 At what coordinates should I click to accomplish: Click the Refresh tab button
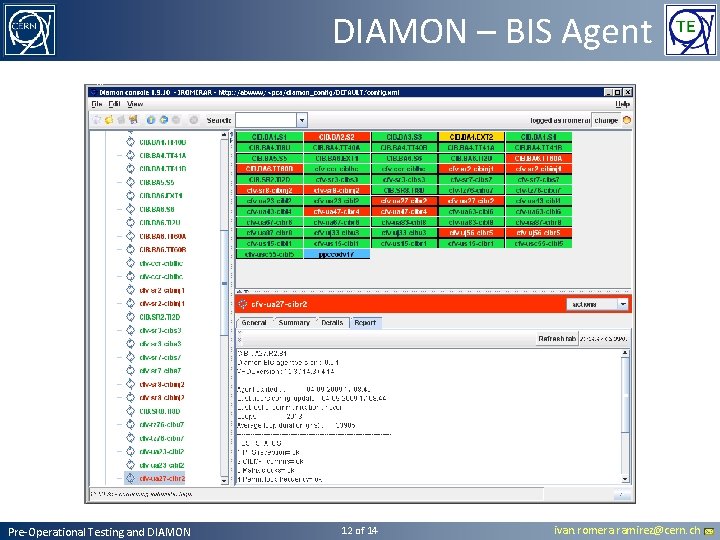click(557, 339)
